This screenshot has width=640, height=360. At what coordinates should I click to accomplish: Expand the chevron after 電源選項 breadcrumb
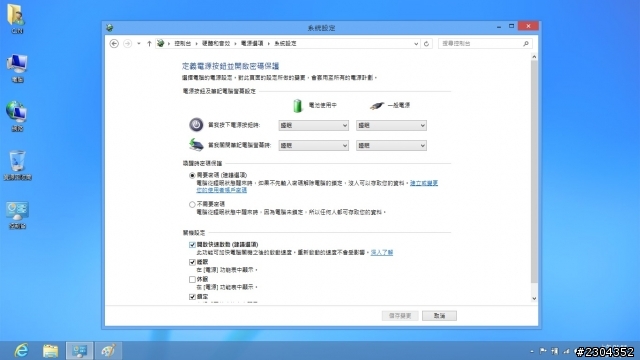269,43
